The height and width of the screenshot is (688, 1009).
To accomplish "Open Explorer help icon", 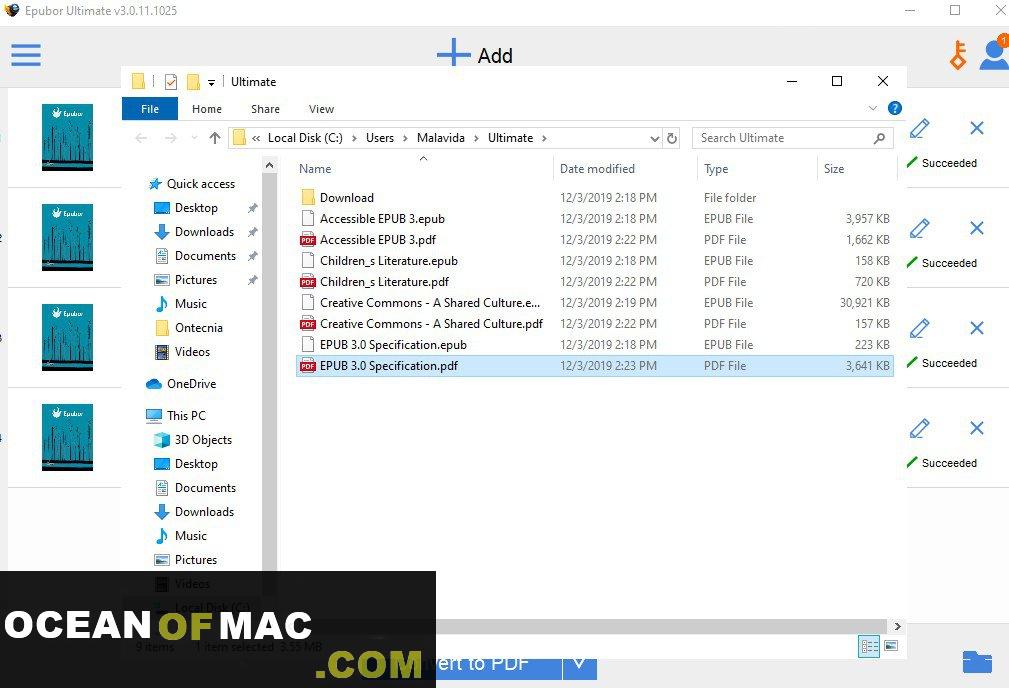I will point(894,108).
